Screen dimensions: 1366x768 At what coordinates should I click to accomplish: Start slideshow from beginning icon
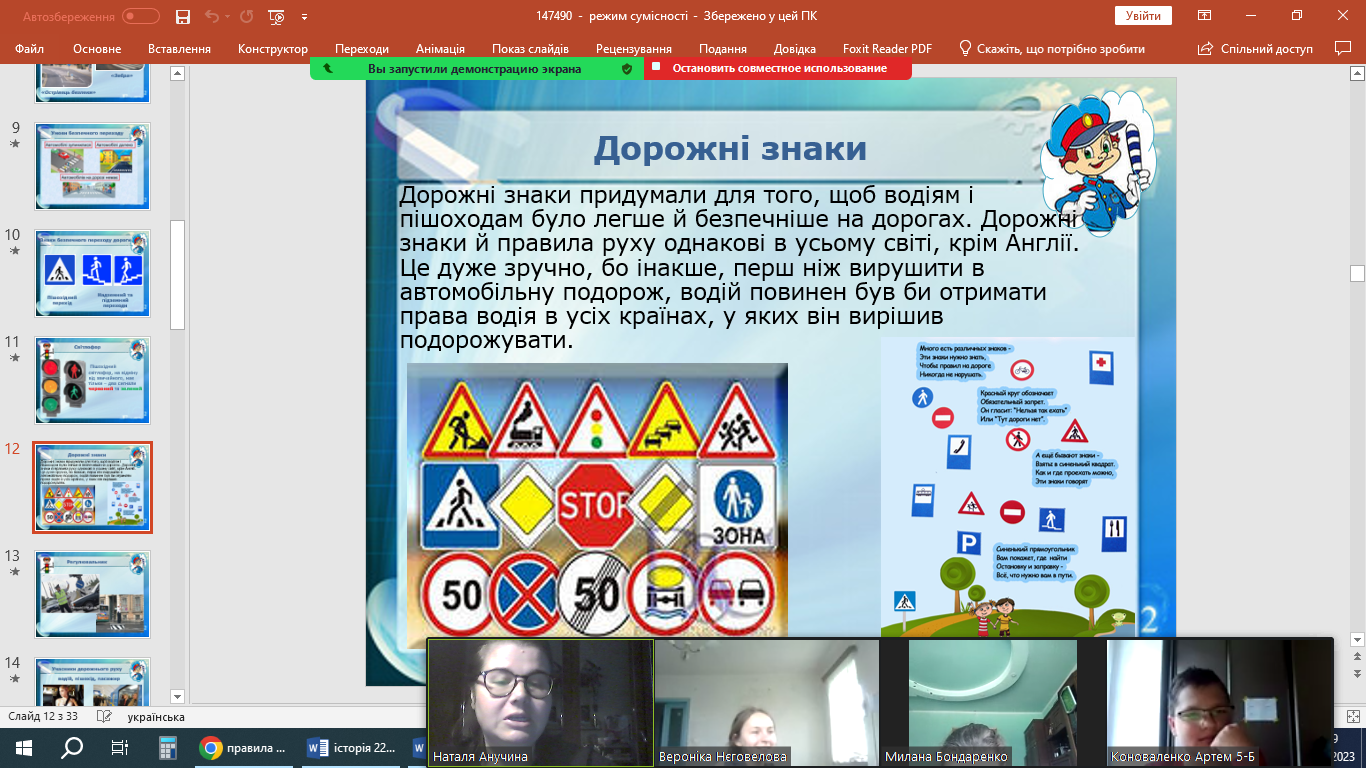(x=277, y=16)
